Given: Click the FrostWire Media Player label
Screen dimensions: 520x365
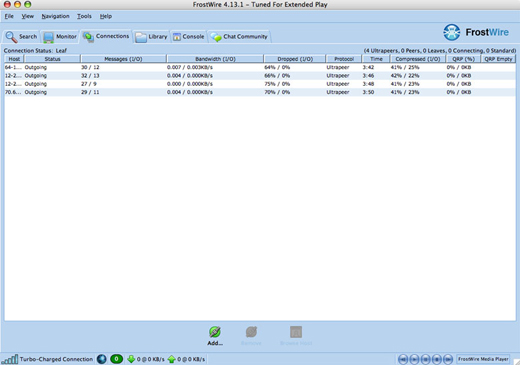Looking at the screenshot, I should [x=483, y=359].
